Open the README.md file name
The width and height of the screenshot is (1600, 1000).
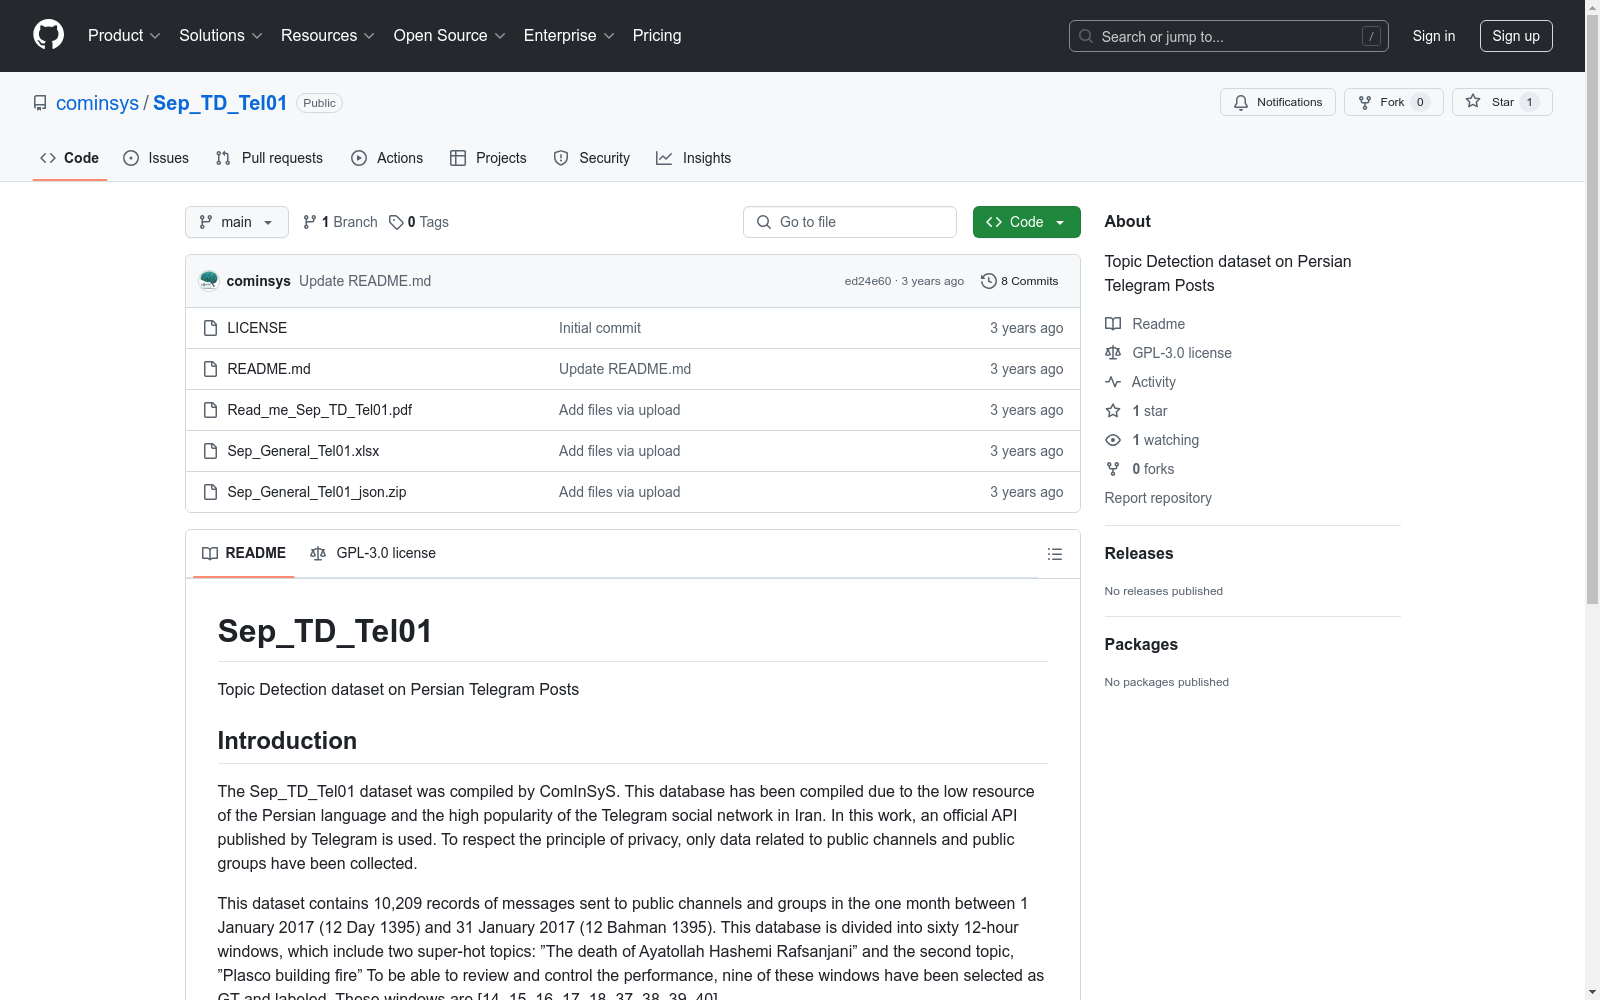click(x=269, y=369)
